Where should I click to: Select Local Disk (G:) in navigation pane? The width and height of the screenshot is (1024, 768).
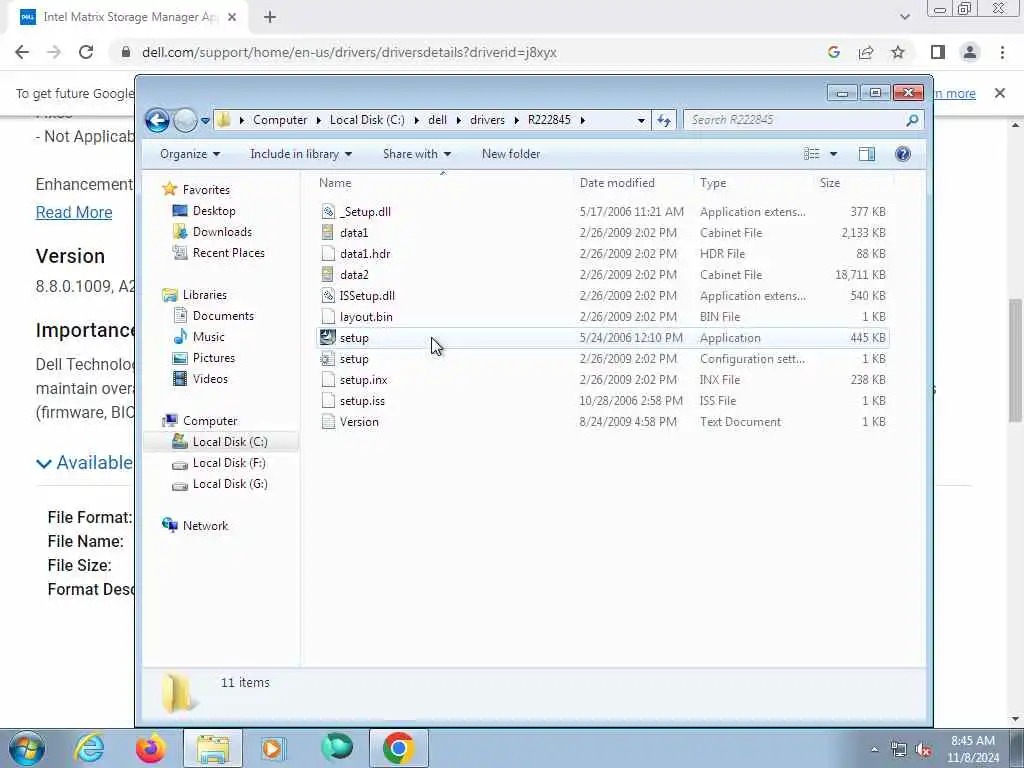(x=230, y=484)
